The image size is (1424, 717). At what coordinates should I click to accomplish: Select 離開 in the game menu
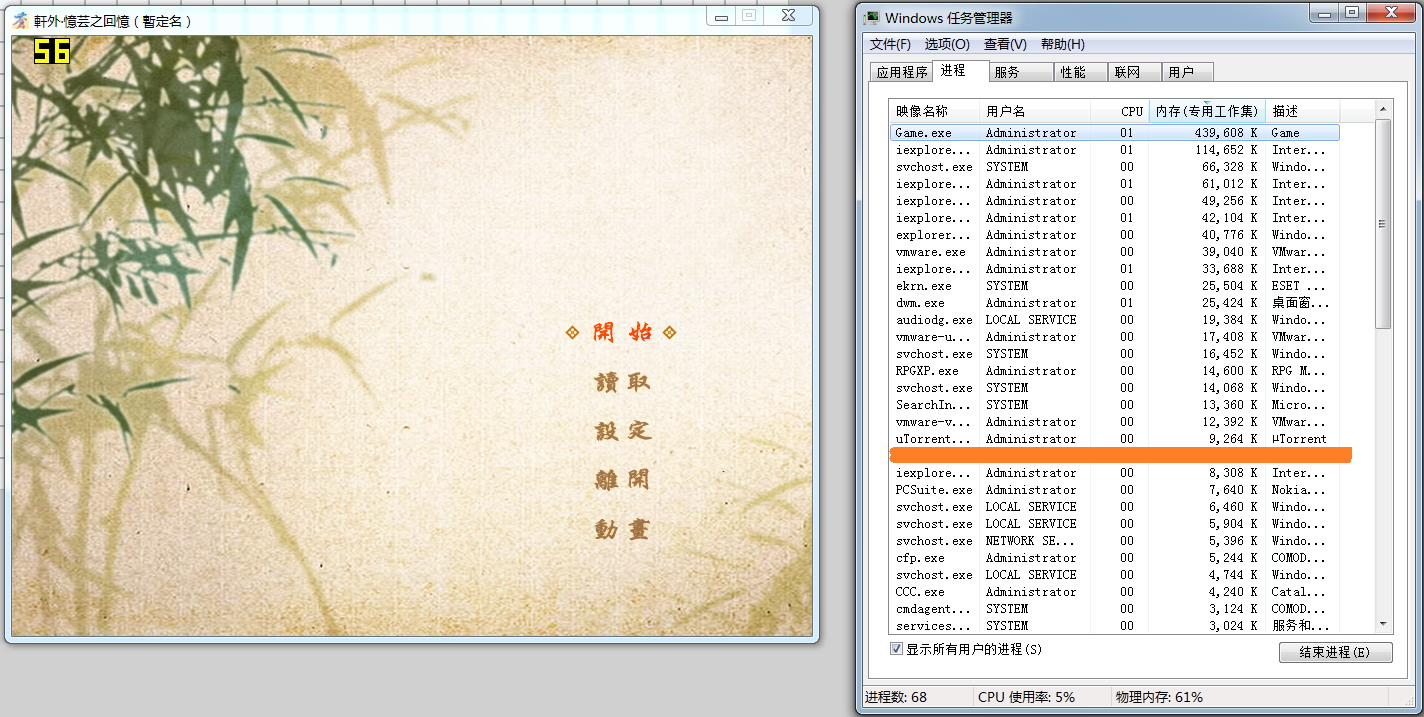pyautogui.click(x=622, y=480)
